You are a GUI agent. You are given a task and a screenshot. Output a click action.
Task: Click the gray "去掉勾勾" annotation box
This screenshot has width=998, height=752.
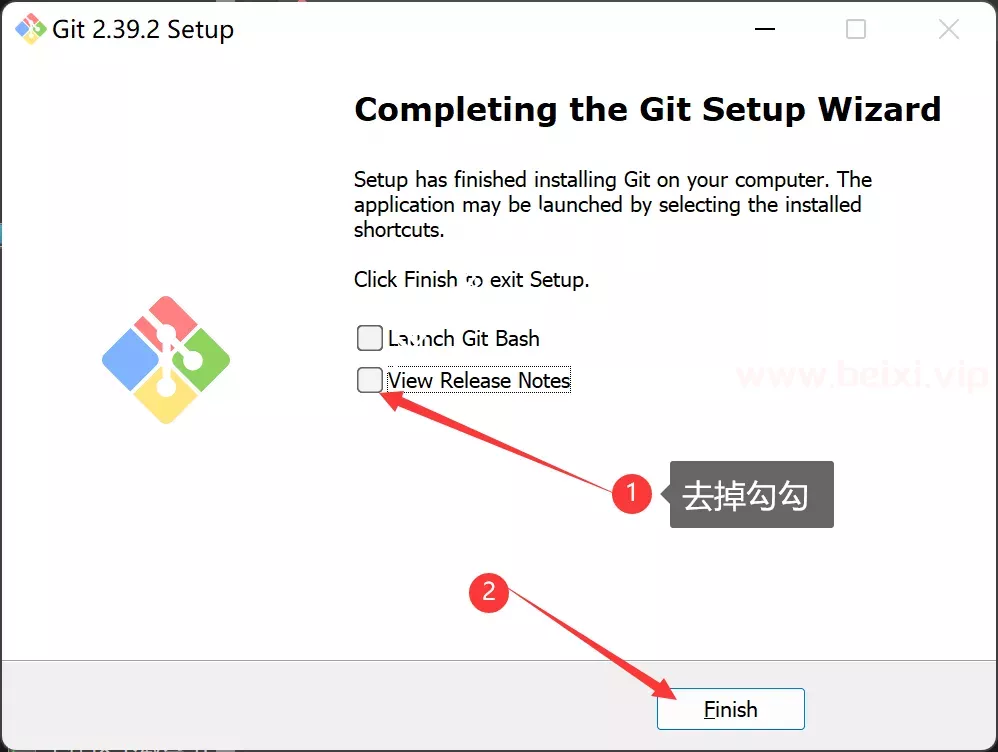click(752, 495)
